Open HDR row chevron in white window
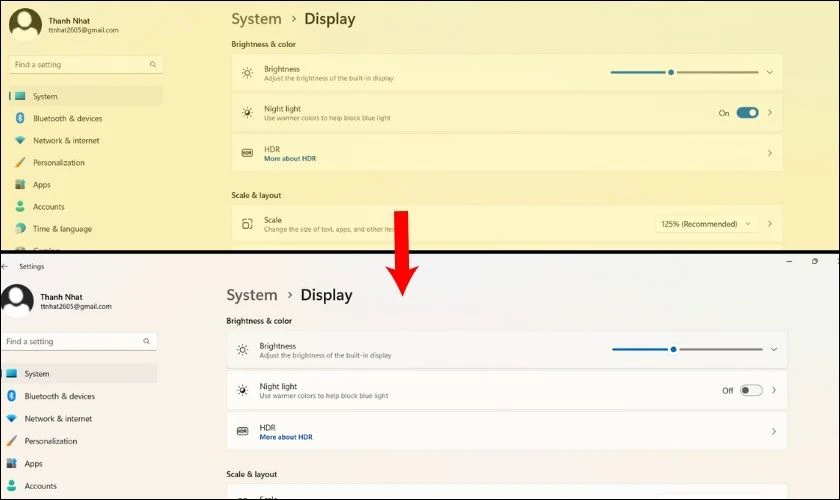The image size is (840, 500). 774,431
